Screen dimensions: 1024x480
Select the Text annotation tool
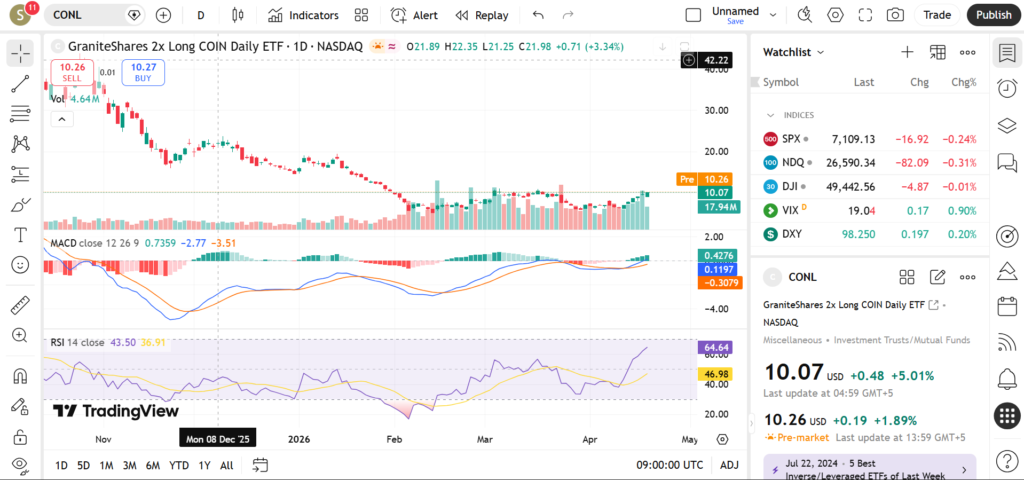[x=20, y=235]
